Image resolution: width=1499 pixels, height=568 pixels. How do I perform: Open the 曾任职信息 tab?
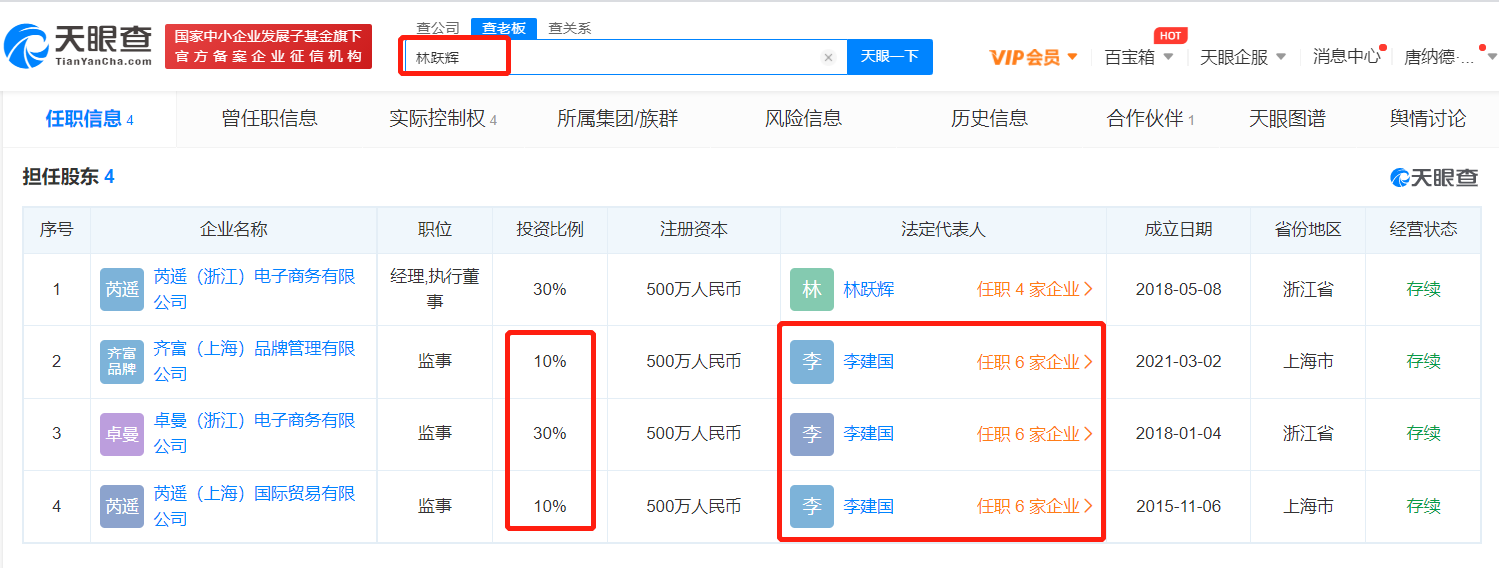[x=269, y=119]
